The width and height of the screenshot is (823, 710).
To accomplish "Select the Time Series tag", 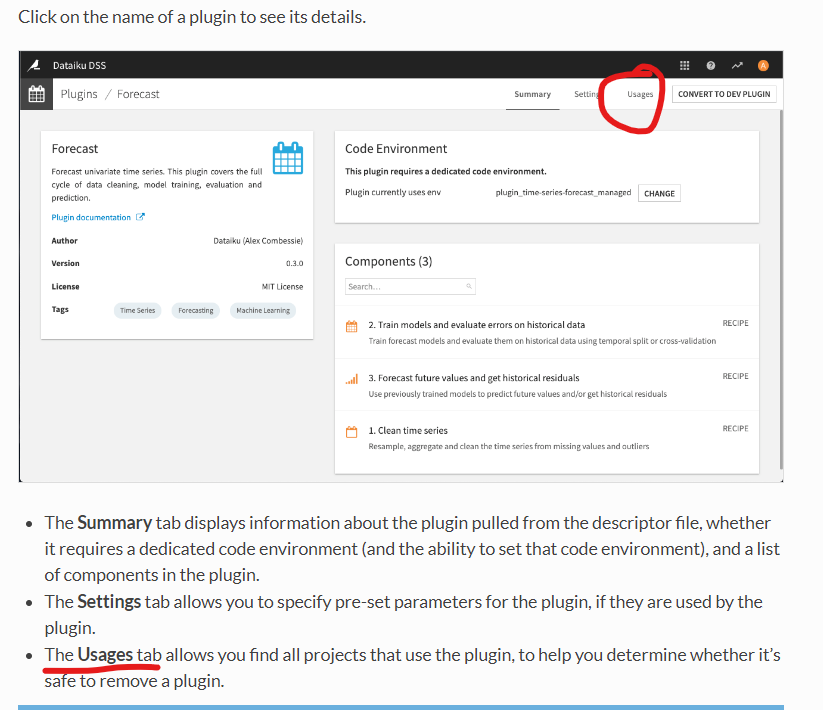I will [138, 310].
